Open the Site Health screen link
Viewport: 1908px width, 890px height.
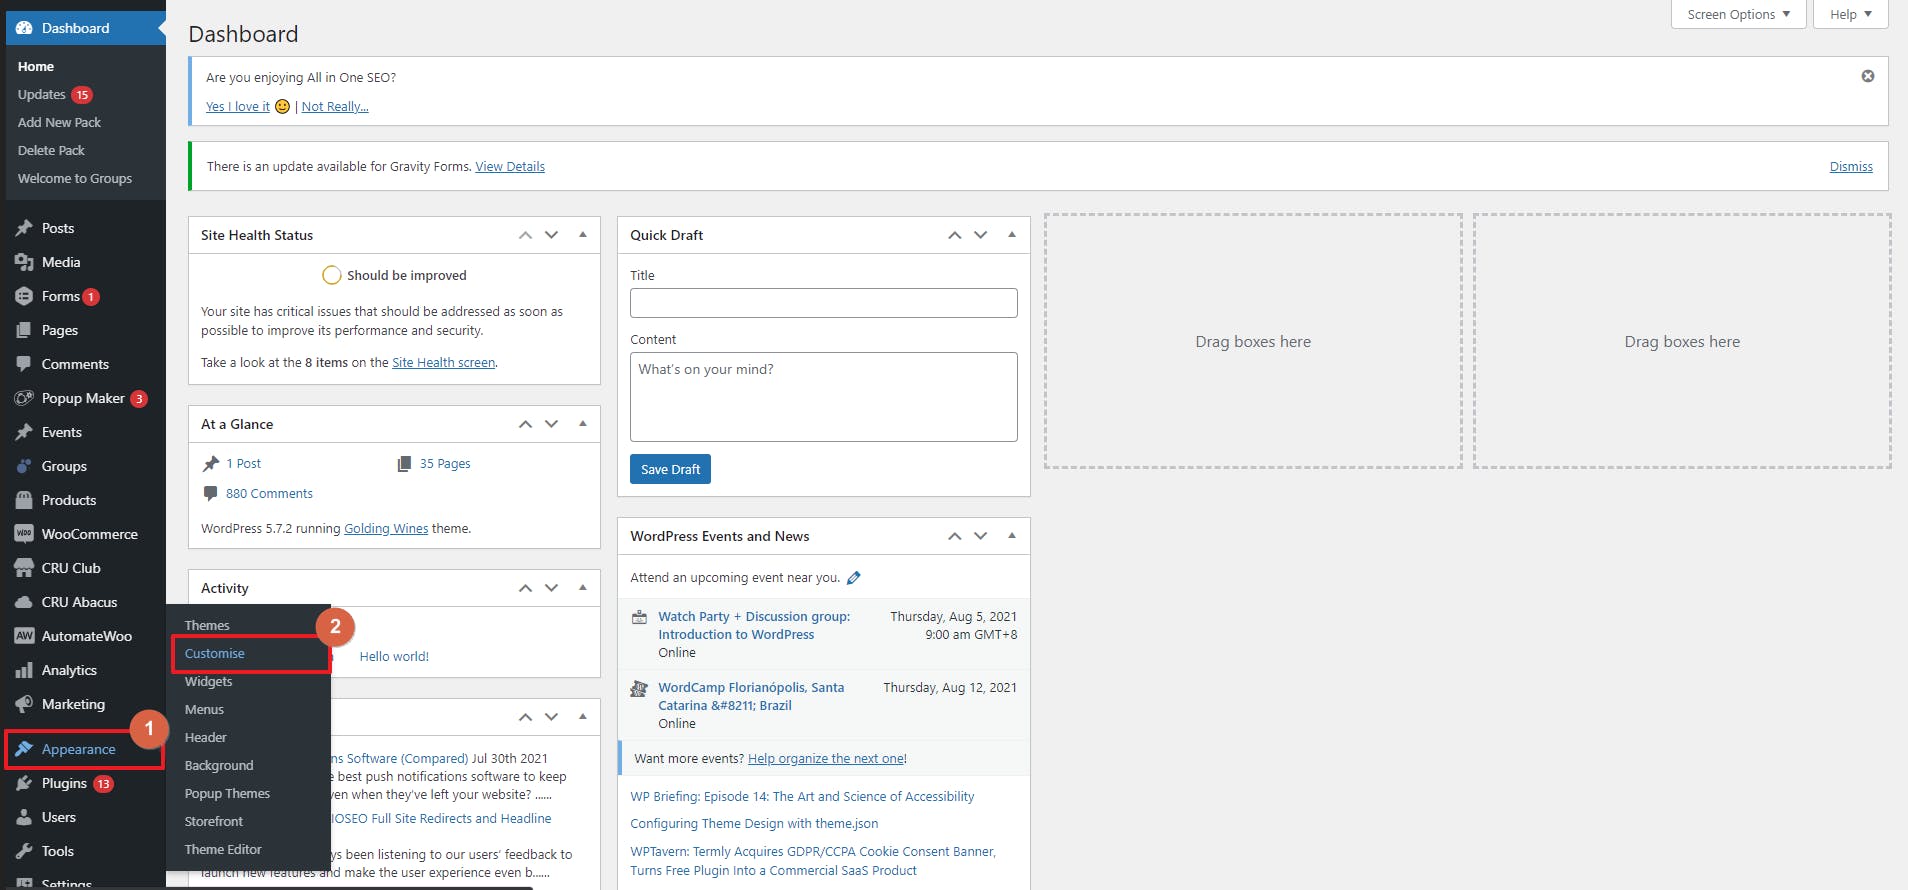point(443,362)
